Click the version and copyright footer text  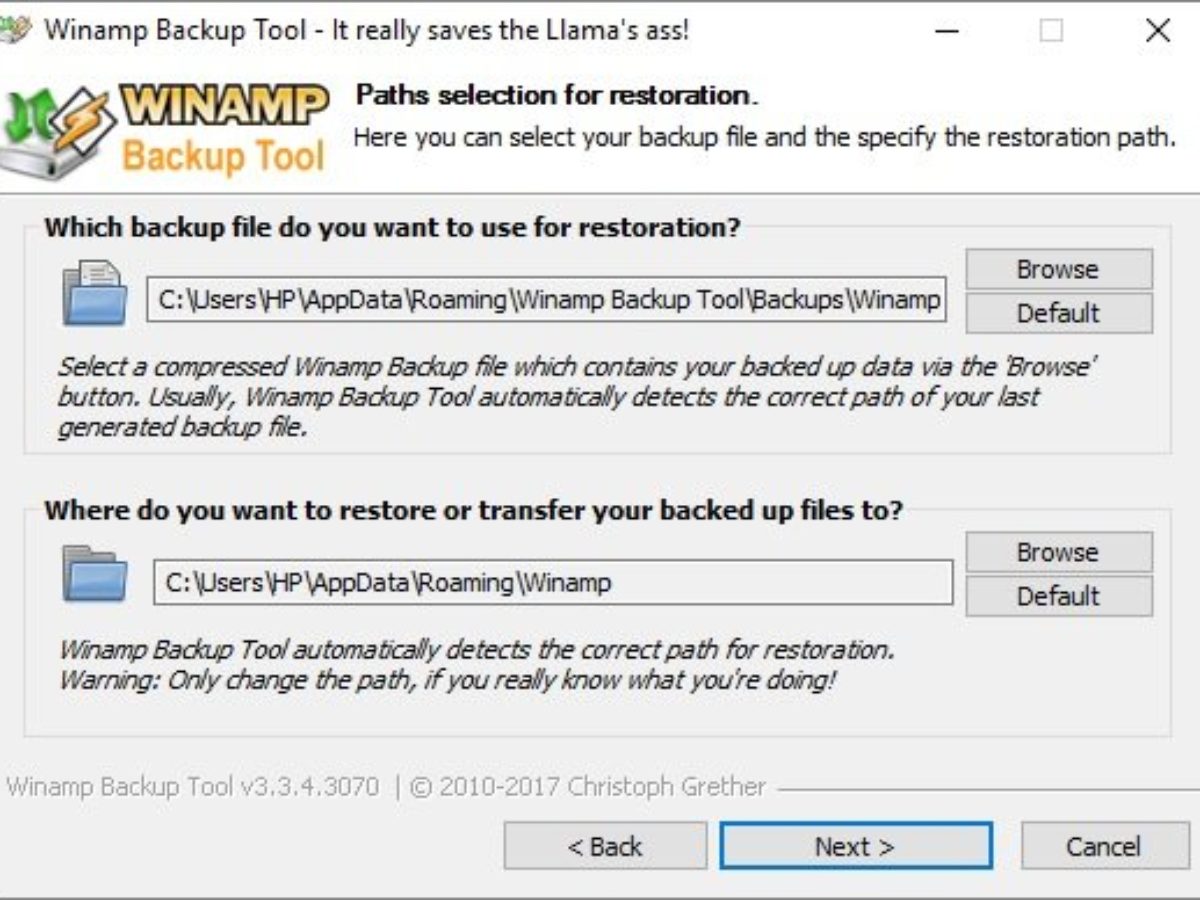[x=386, y=787]
